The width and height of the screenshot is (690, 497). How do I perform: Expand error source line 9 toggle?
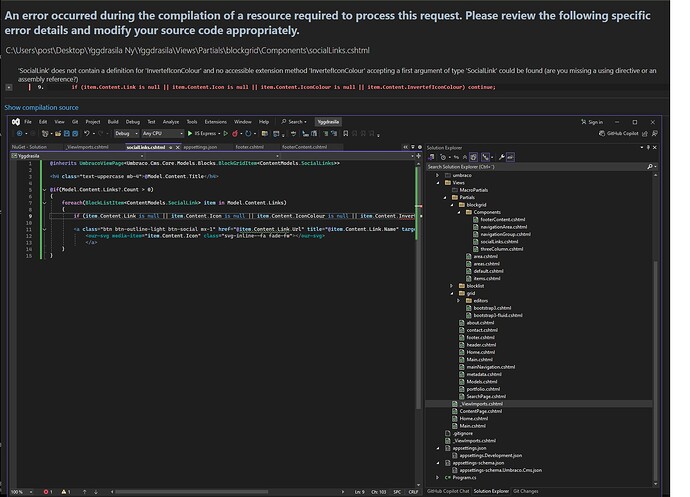pos(8,87)
